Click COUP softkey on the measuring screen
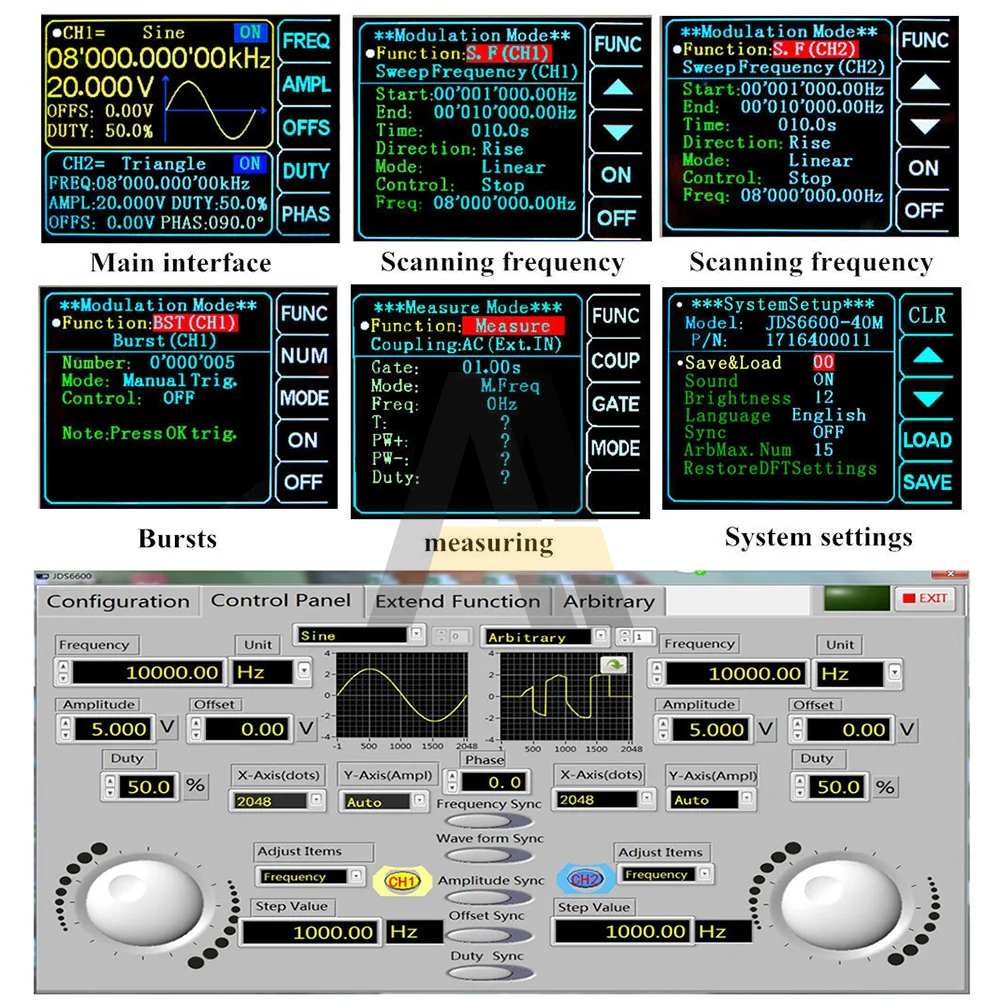Screen dimensions: 1000x1000 615,361
